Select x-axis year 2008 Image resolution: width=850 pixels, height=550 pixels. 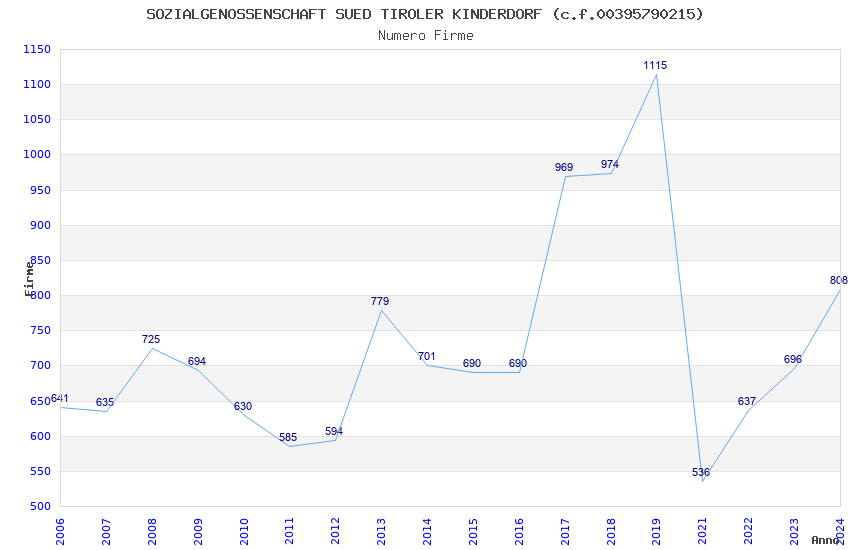pos(152,532)
